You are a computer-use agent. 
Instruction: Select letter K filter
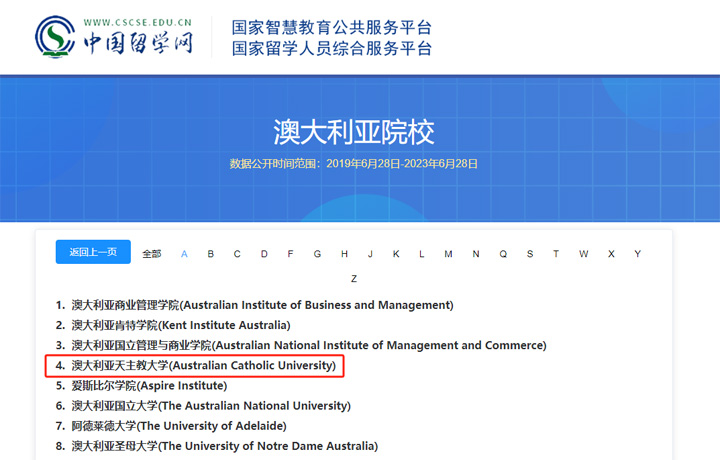tap(396, 254)
